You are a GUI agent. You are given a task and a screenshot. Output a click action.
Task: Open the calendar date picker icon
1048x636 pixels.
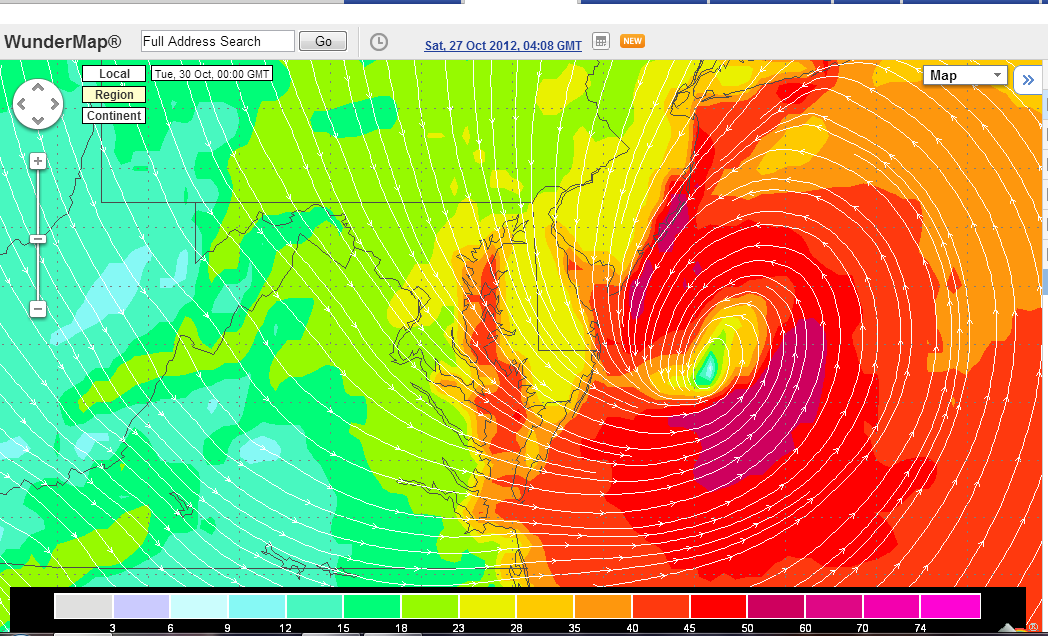coord(601,41)
